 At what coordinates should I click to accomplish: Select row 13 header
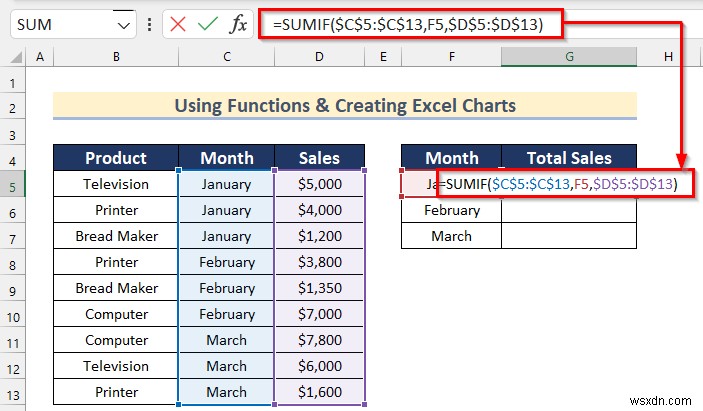14,392
